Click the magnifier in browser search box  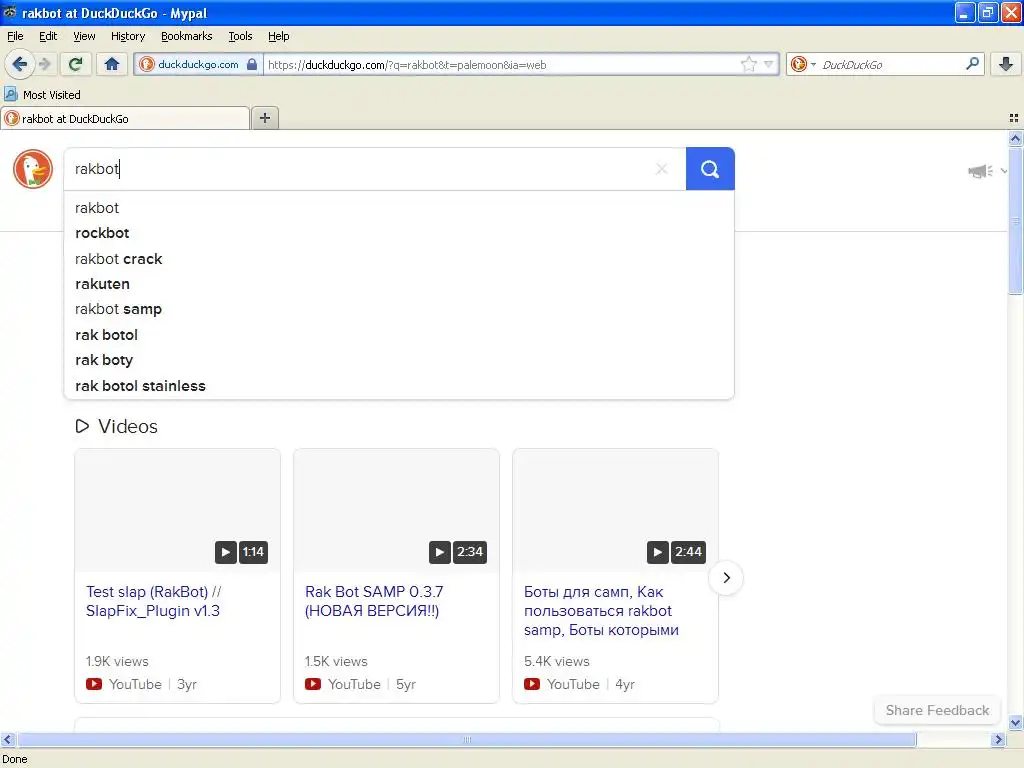tap(972, 63)
